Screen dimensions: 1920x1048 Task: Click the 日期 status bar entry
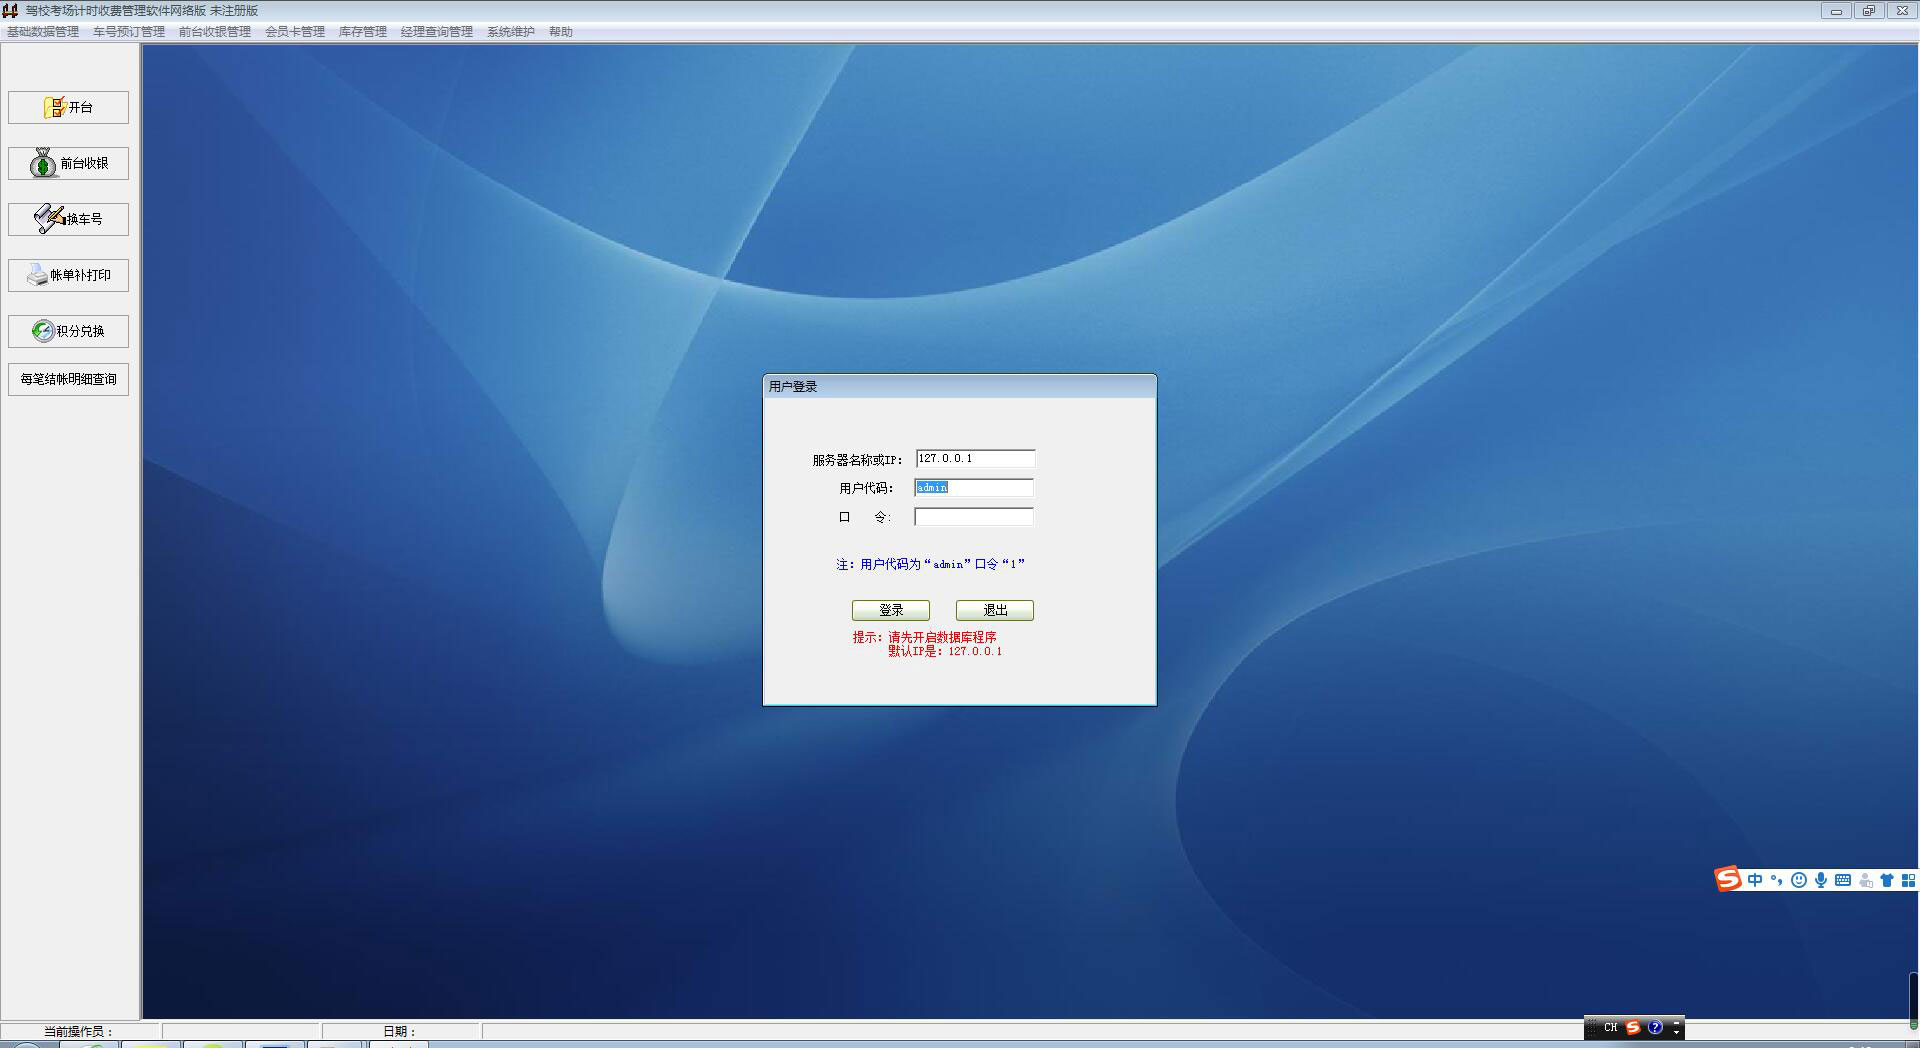tap(399, 1031)
